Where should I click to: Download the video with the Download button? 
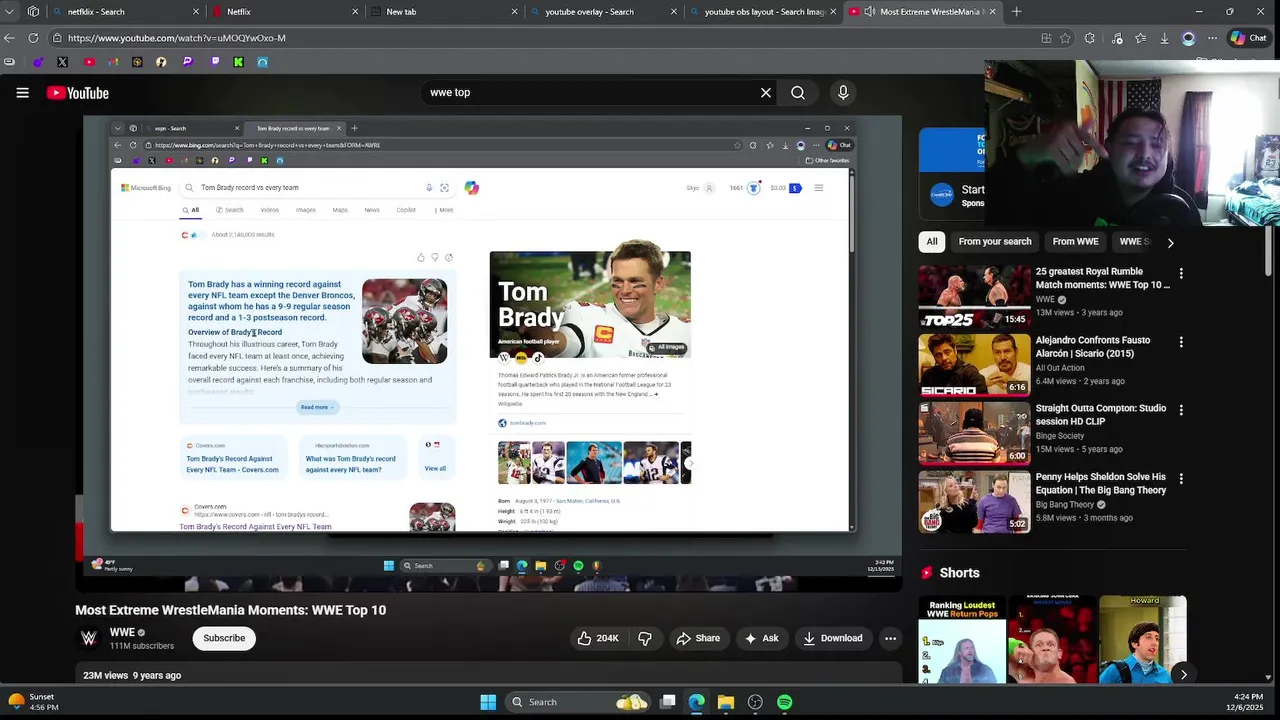pos(832,638)
